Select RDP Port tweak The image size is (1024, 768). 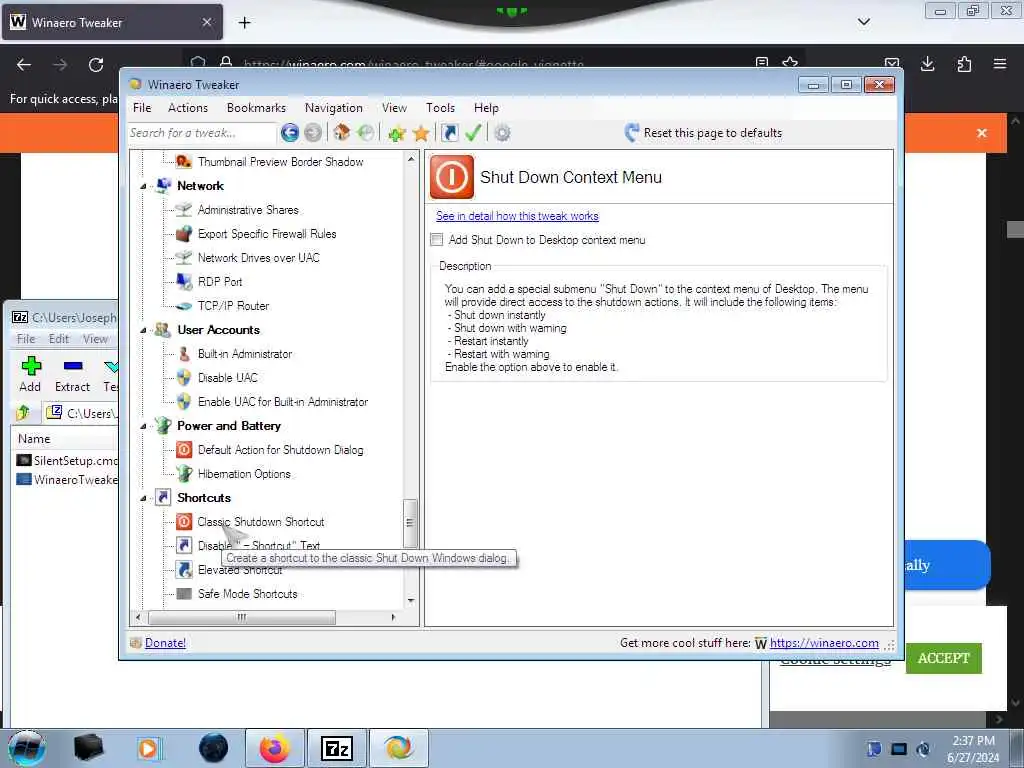220,282
